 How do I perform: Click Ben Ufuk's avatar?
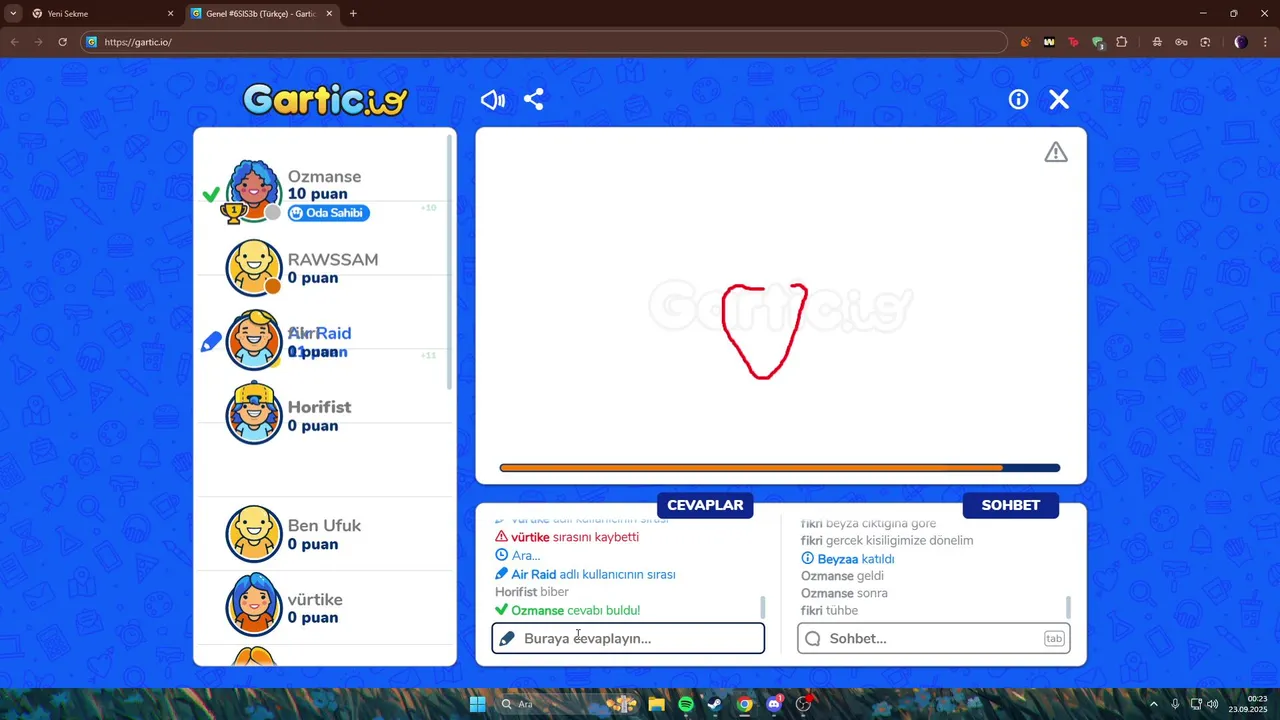[254, 534]
